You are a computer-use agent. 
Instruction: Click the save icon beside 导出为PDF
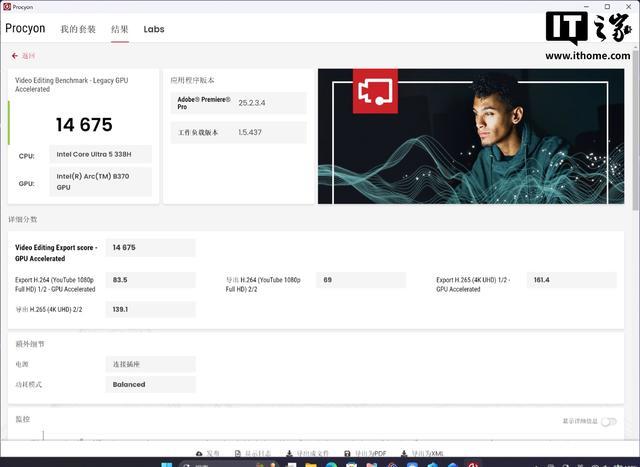(347, 454)
